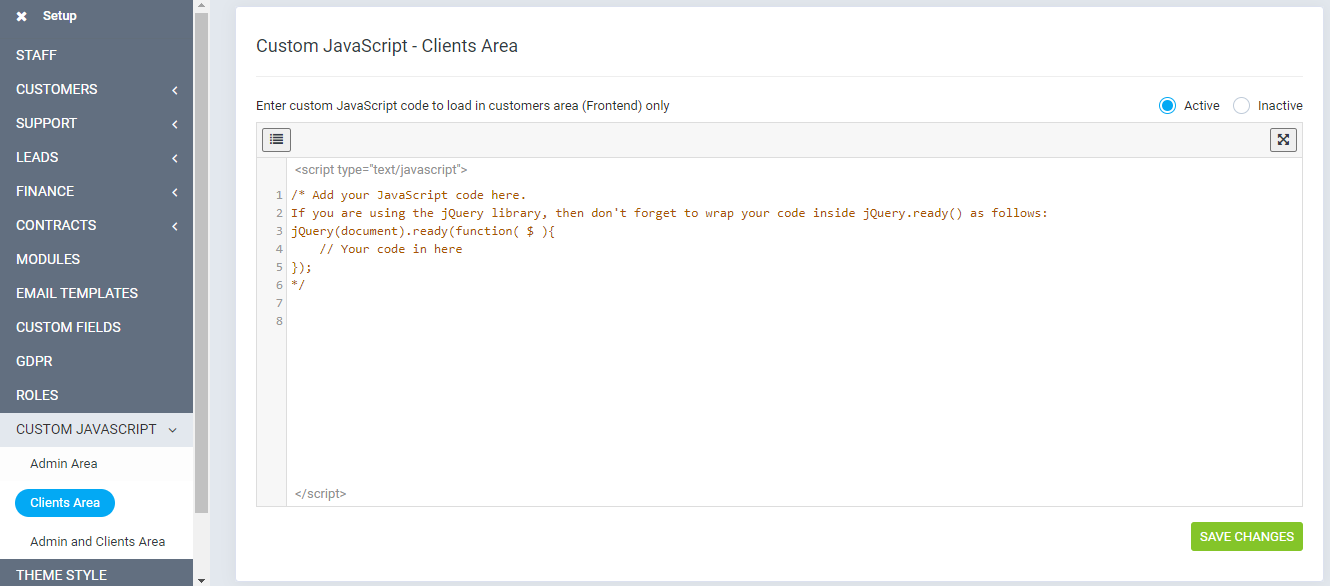Select the Active radio button
The image size is (1330, 586).
click(x=1167, y=105)
